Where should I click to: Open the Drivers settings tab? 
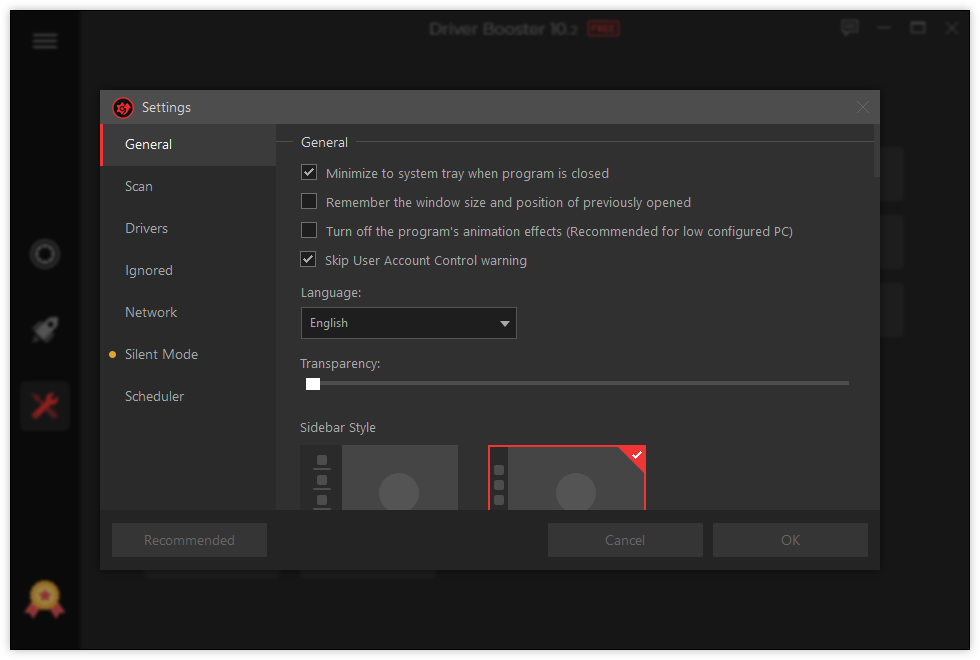(x=188, y=228)
